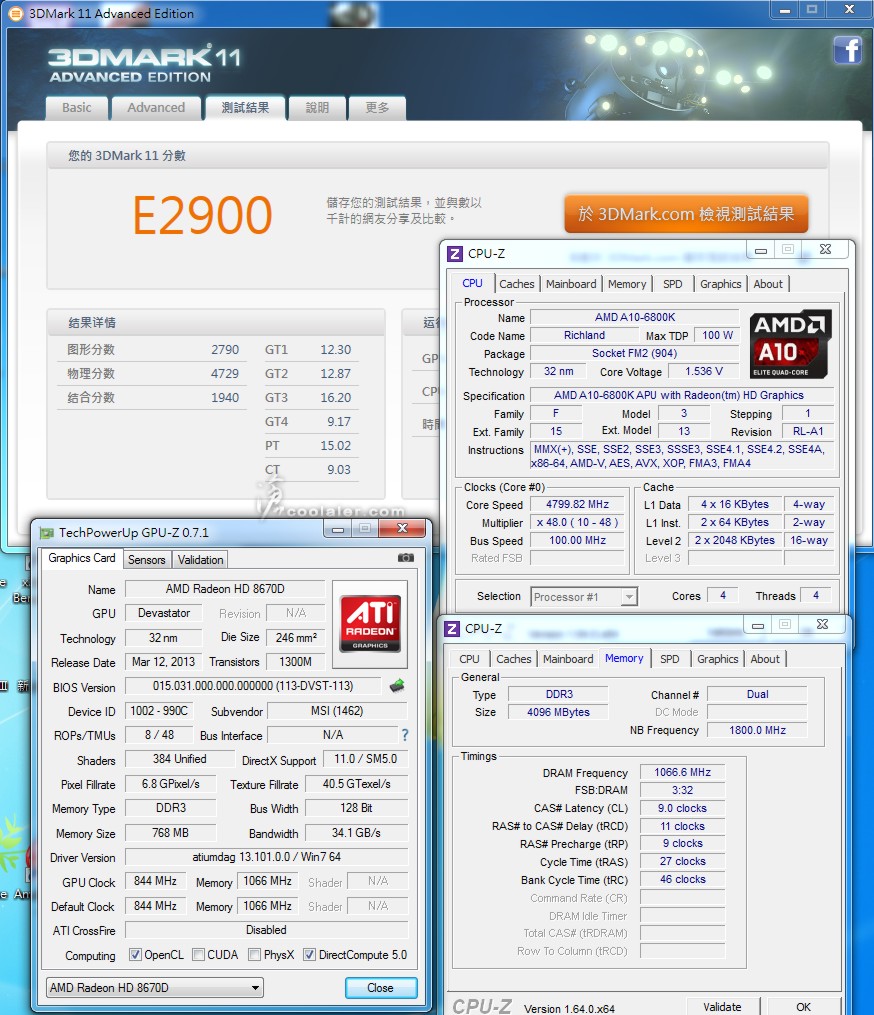This screenshot has width=874, height=1015.
Task: Click the NB Frequency value 1800.0 MHz
Action: click(x=757, y=730)
